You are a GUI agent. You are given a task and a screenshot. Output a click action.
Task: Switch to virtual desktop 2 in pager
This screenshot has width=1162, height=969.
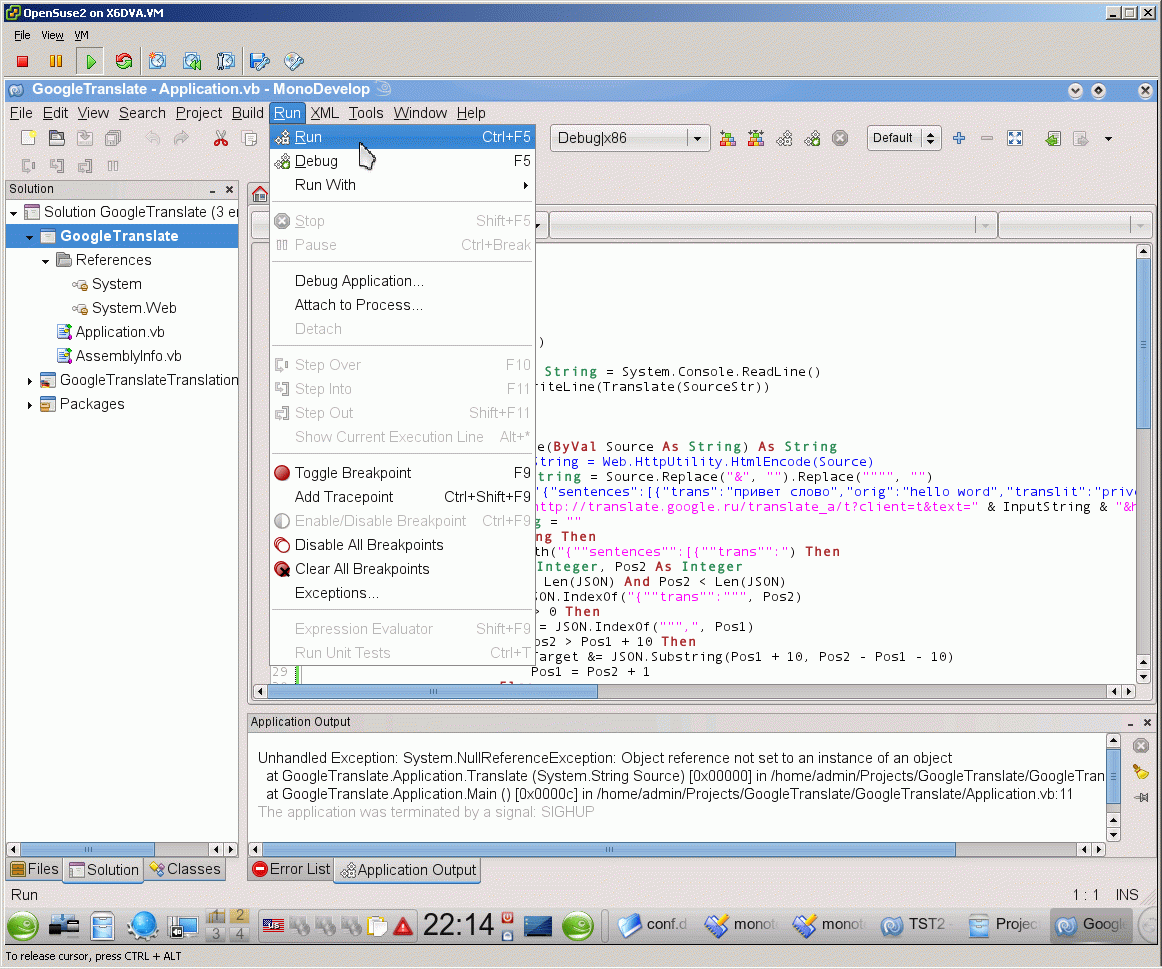pyautogui.click(x=239, y=917)
